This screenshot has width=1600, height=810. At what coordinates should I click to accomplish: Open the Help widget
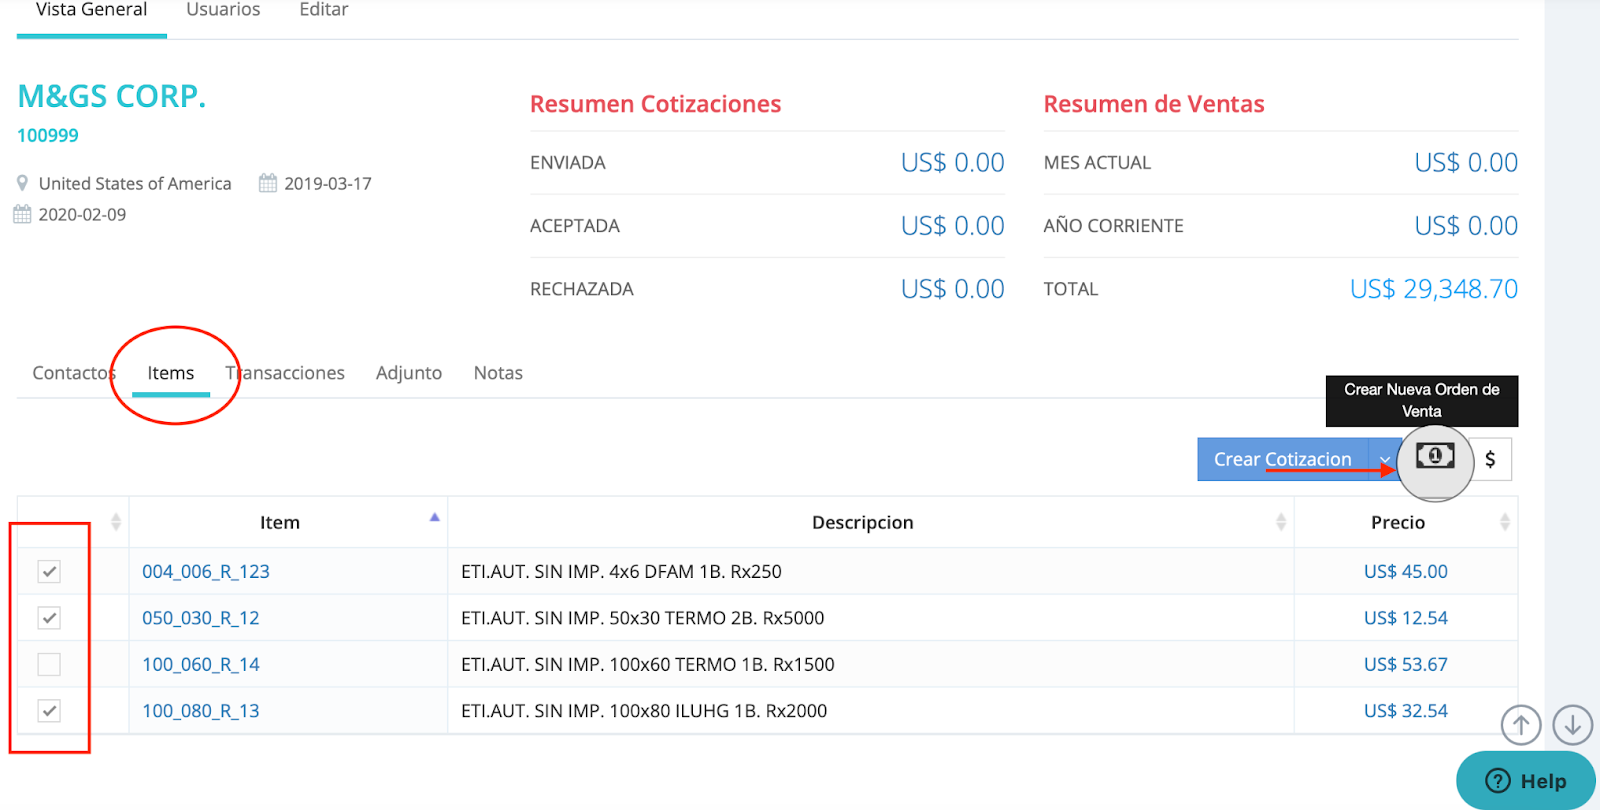(1526, 781)
